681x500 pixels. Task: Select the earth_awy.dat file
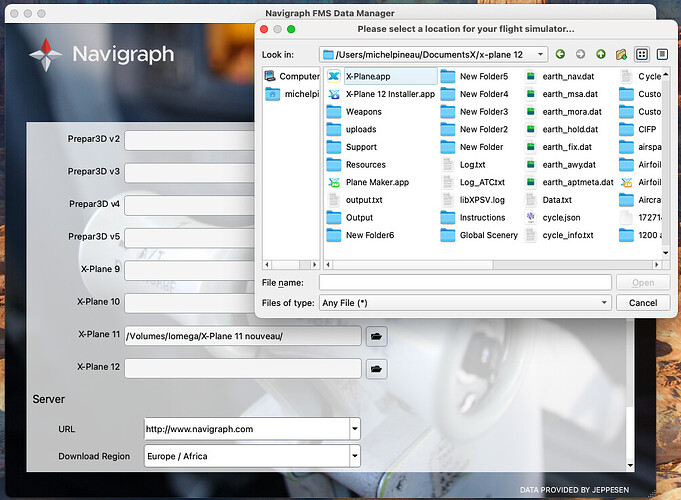click(561, 165)
